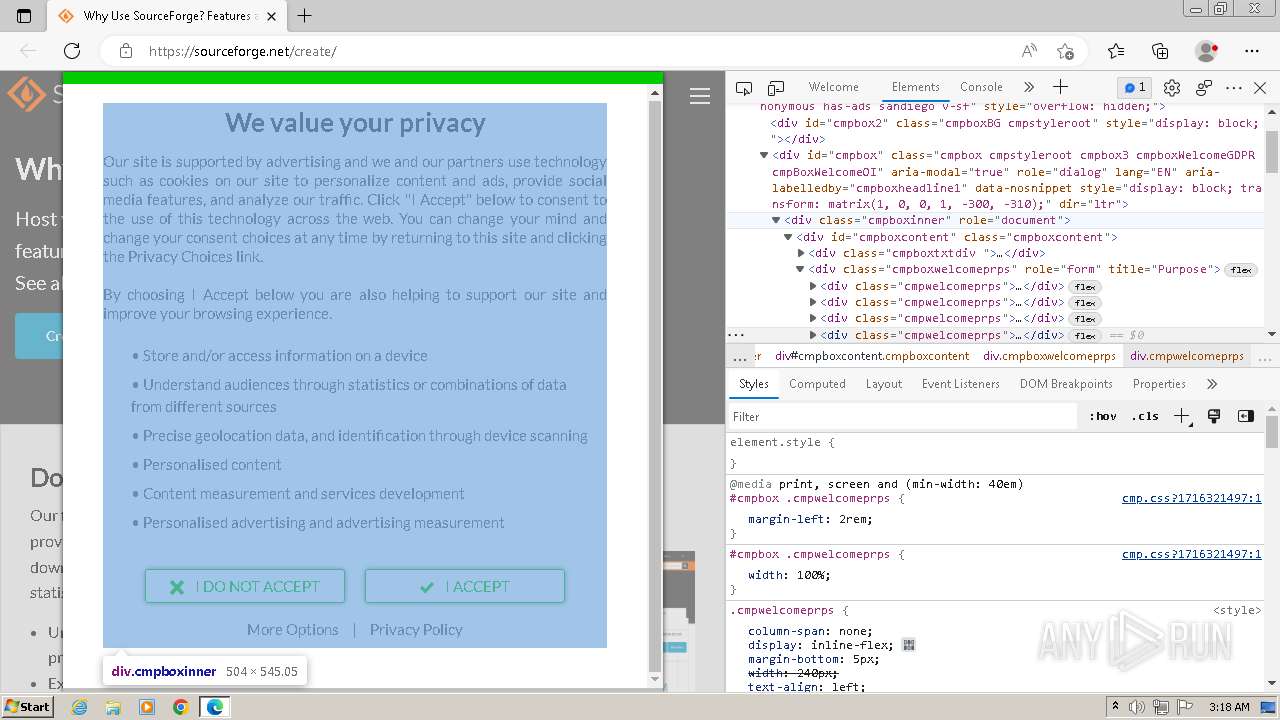Click the Read aloud icon in address bar

click(1029, 51)
